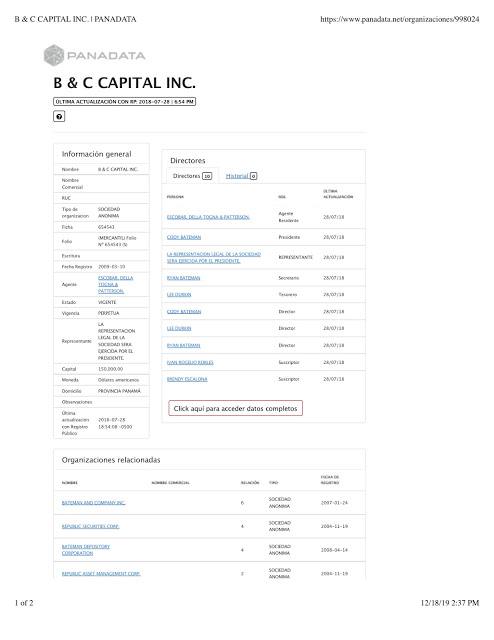The image size is (494, 640).
Task: Open the question mark help icon
Action: (x=59, y=117)
